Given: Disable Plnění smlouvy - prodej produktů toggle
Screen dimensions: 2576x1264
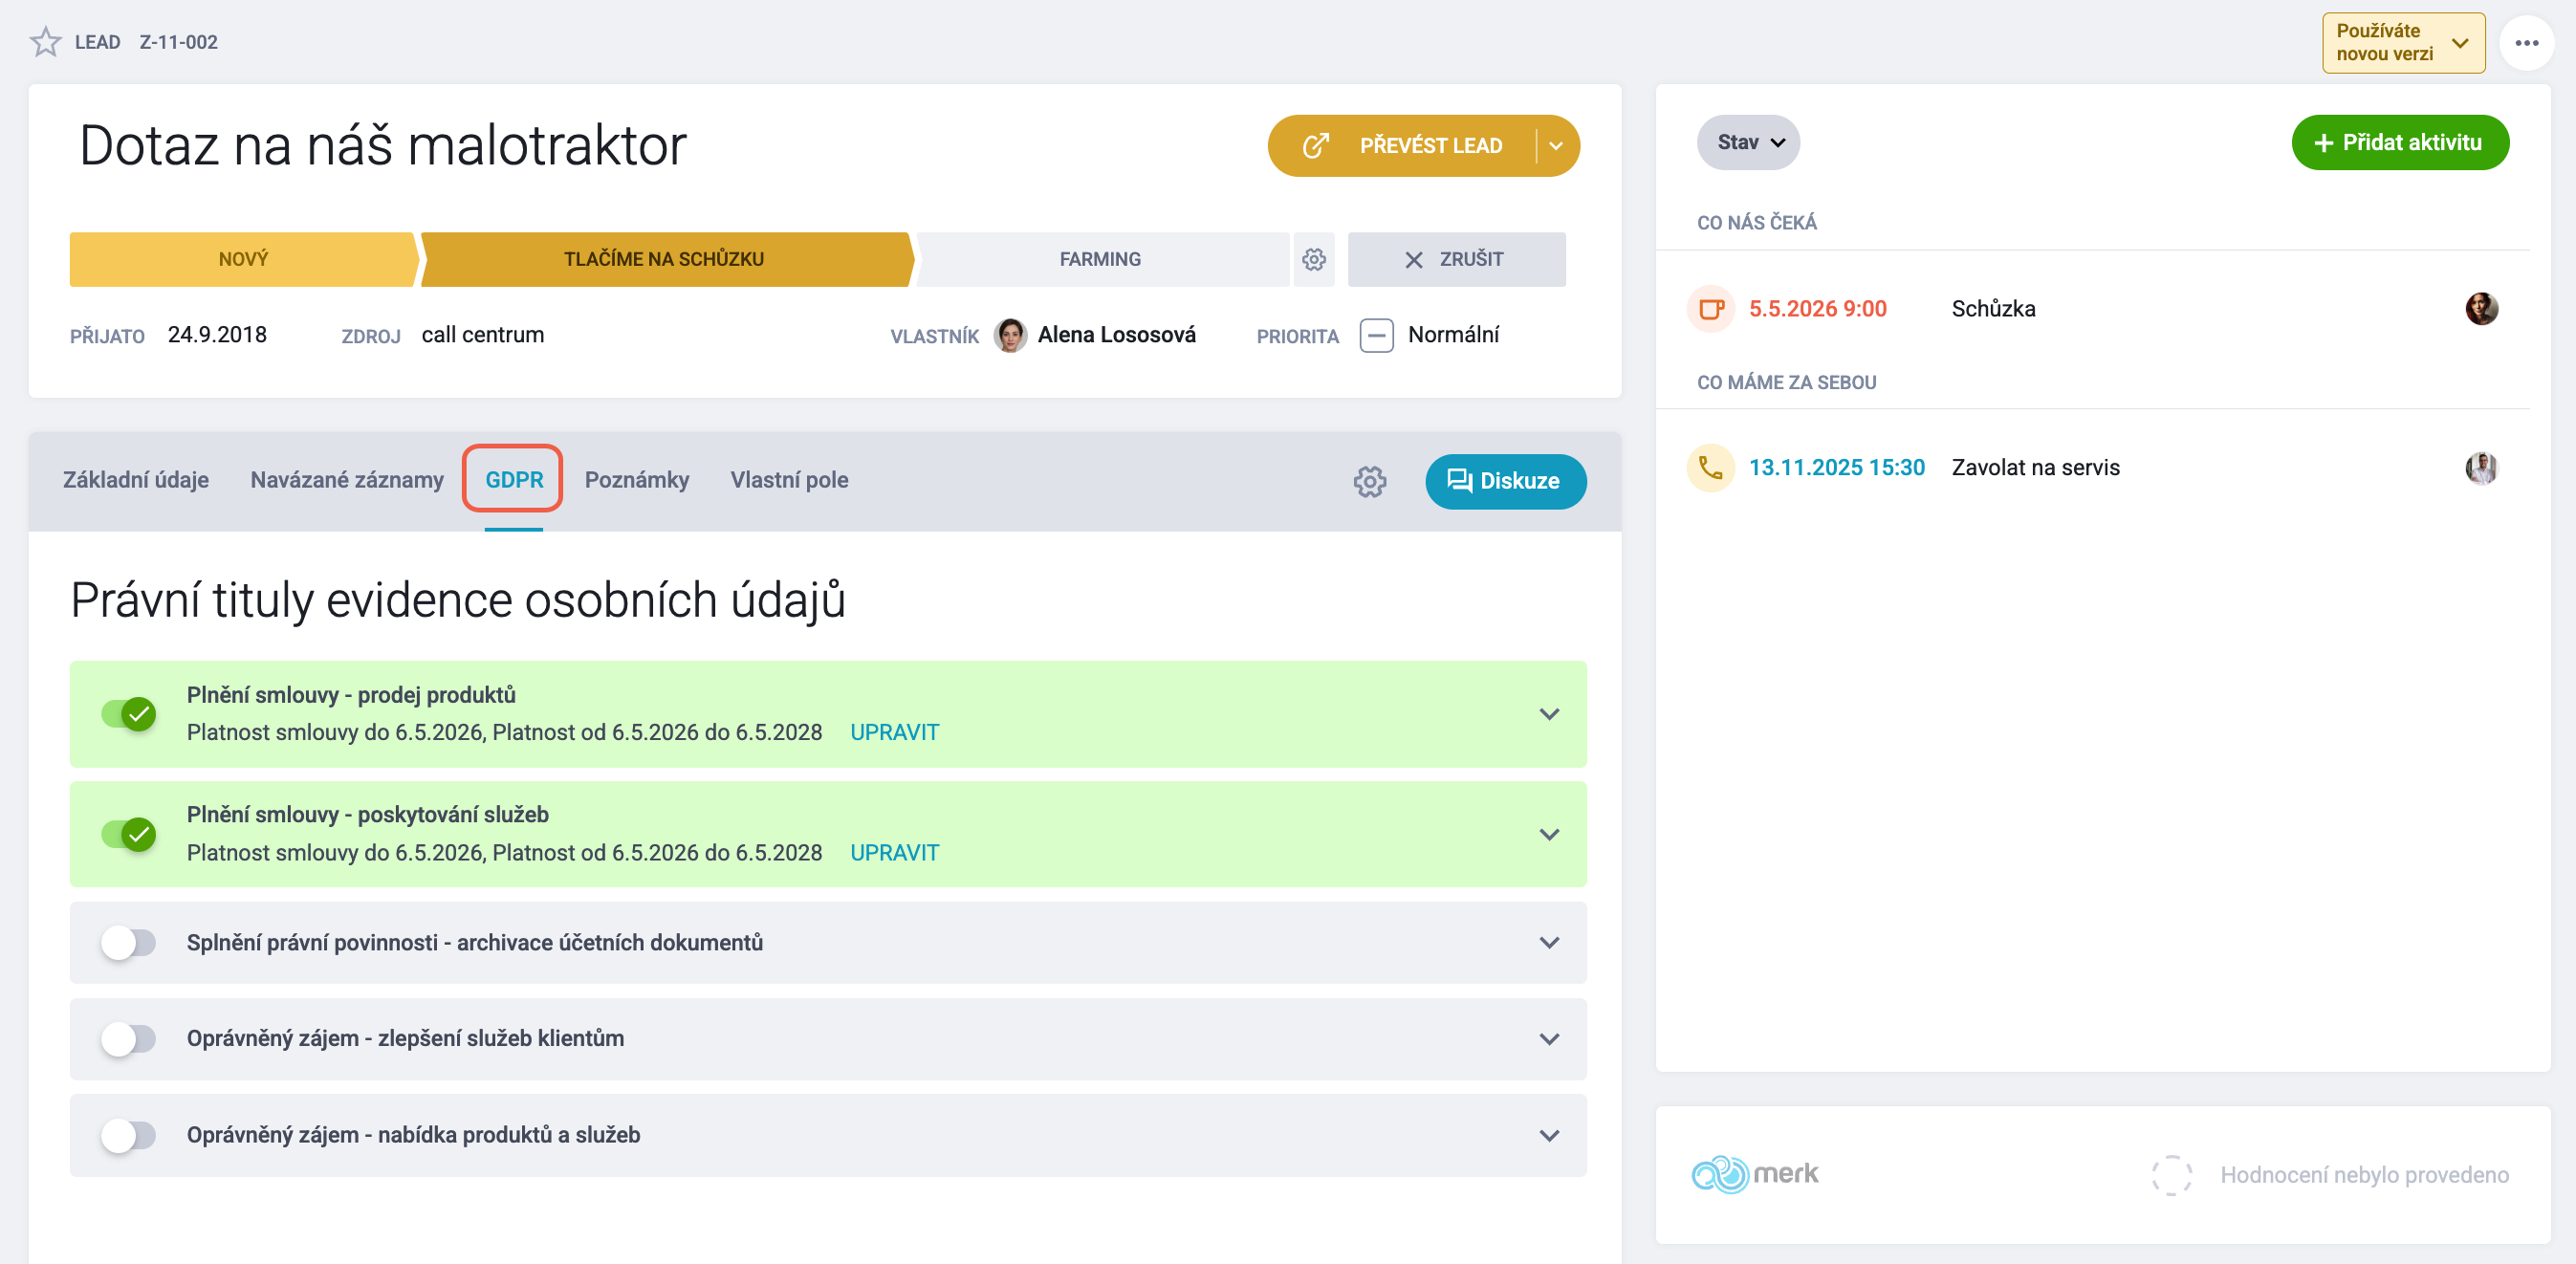Looking at the screenshot, I should point(128,714).
